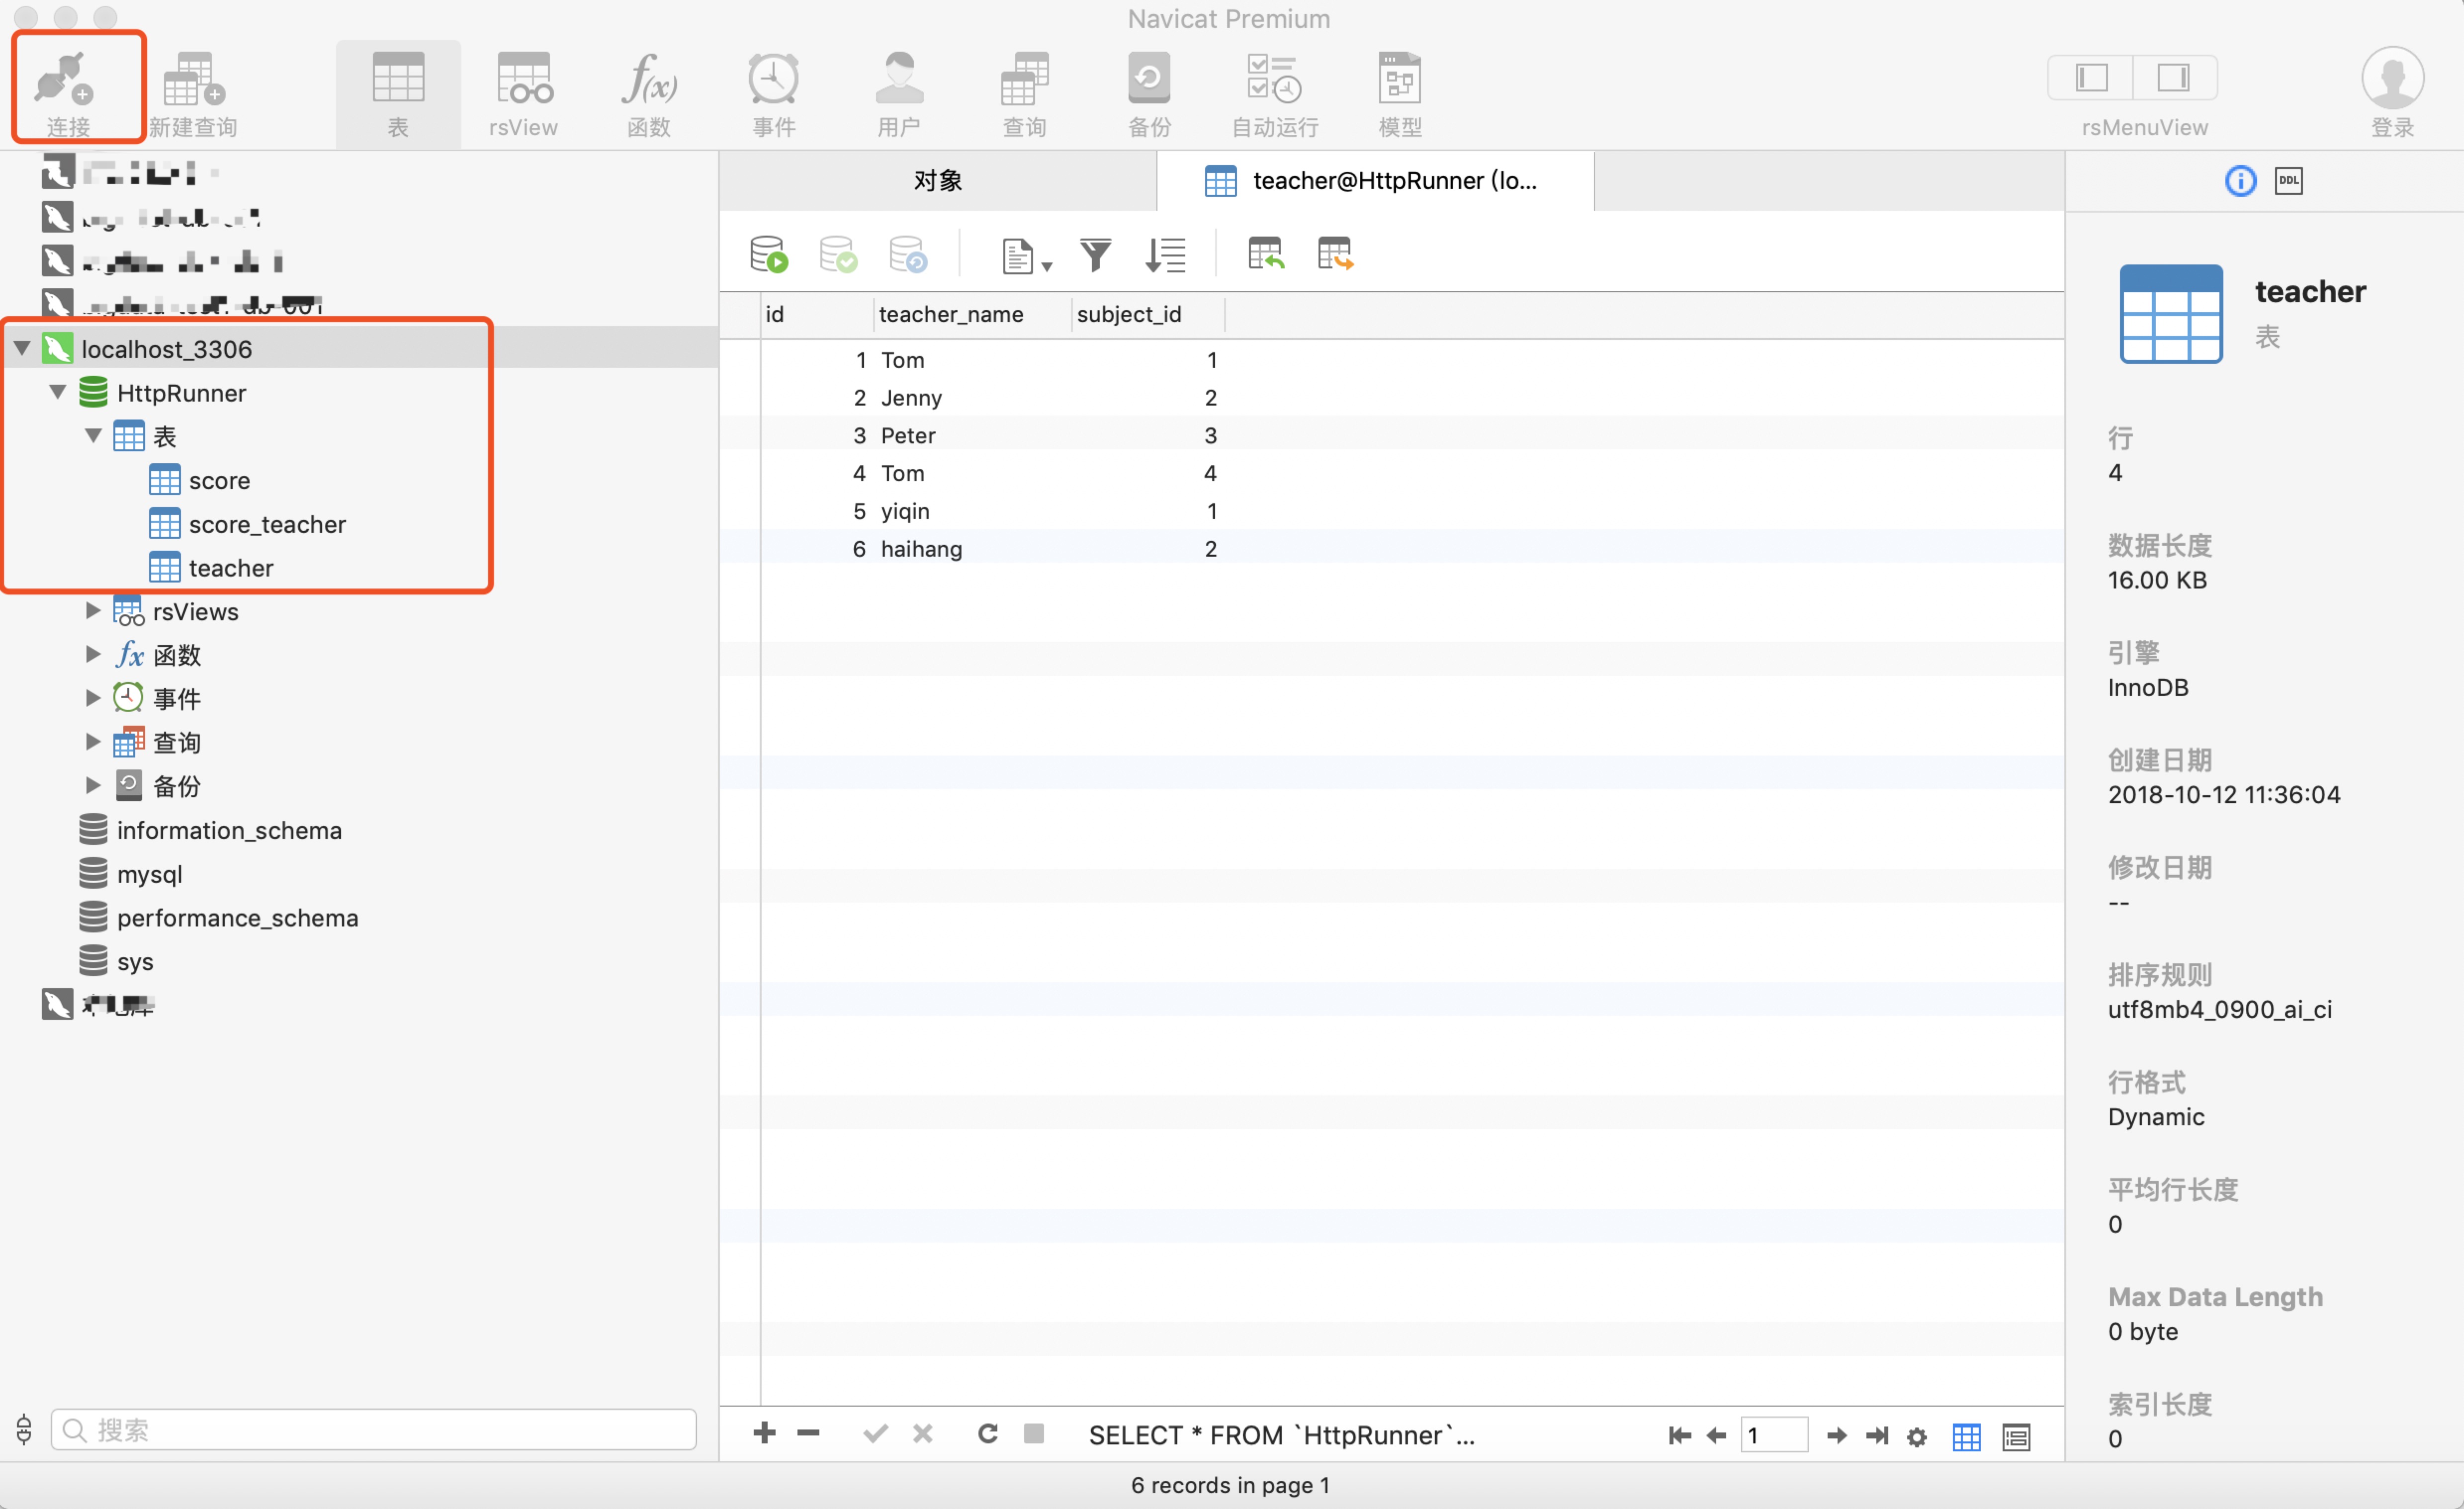Click the filter funnel icon
This screenshot has width=2464, height=1509.
point(1095,255)
